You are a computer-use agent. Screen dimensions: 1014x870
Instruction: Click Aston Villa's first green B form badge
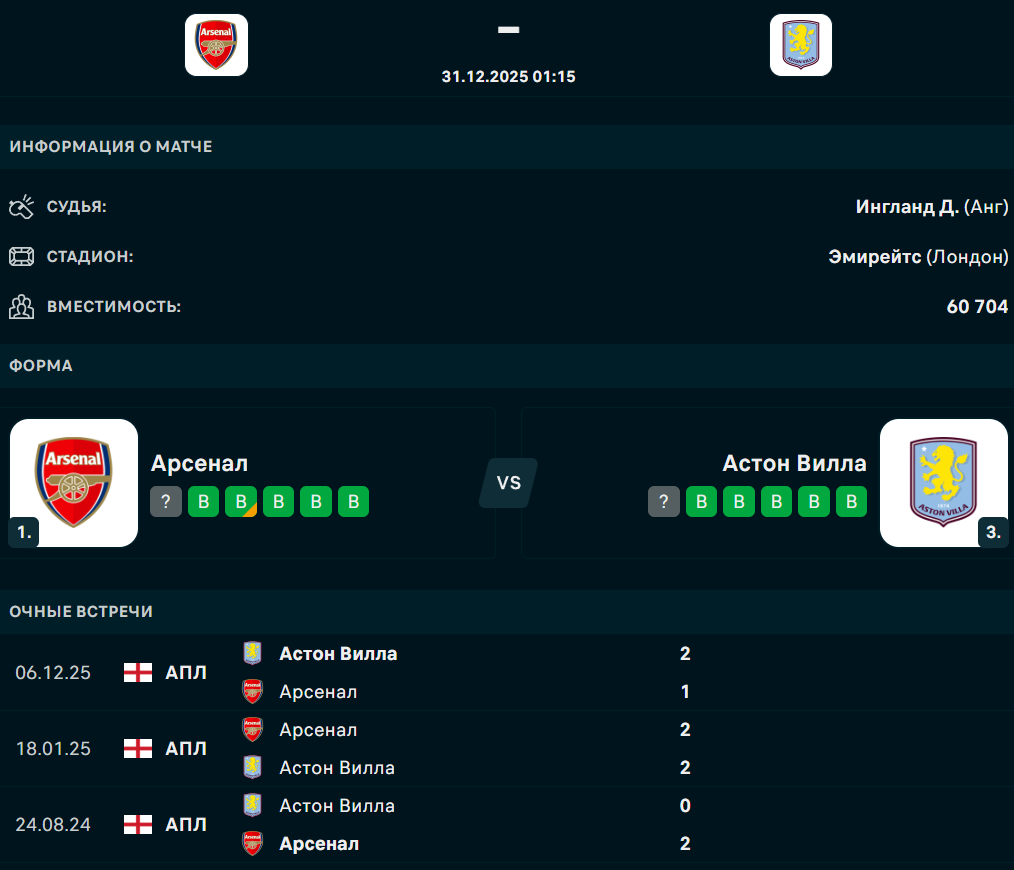(701, 502)
